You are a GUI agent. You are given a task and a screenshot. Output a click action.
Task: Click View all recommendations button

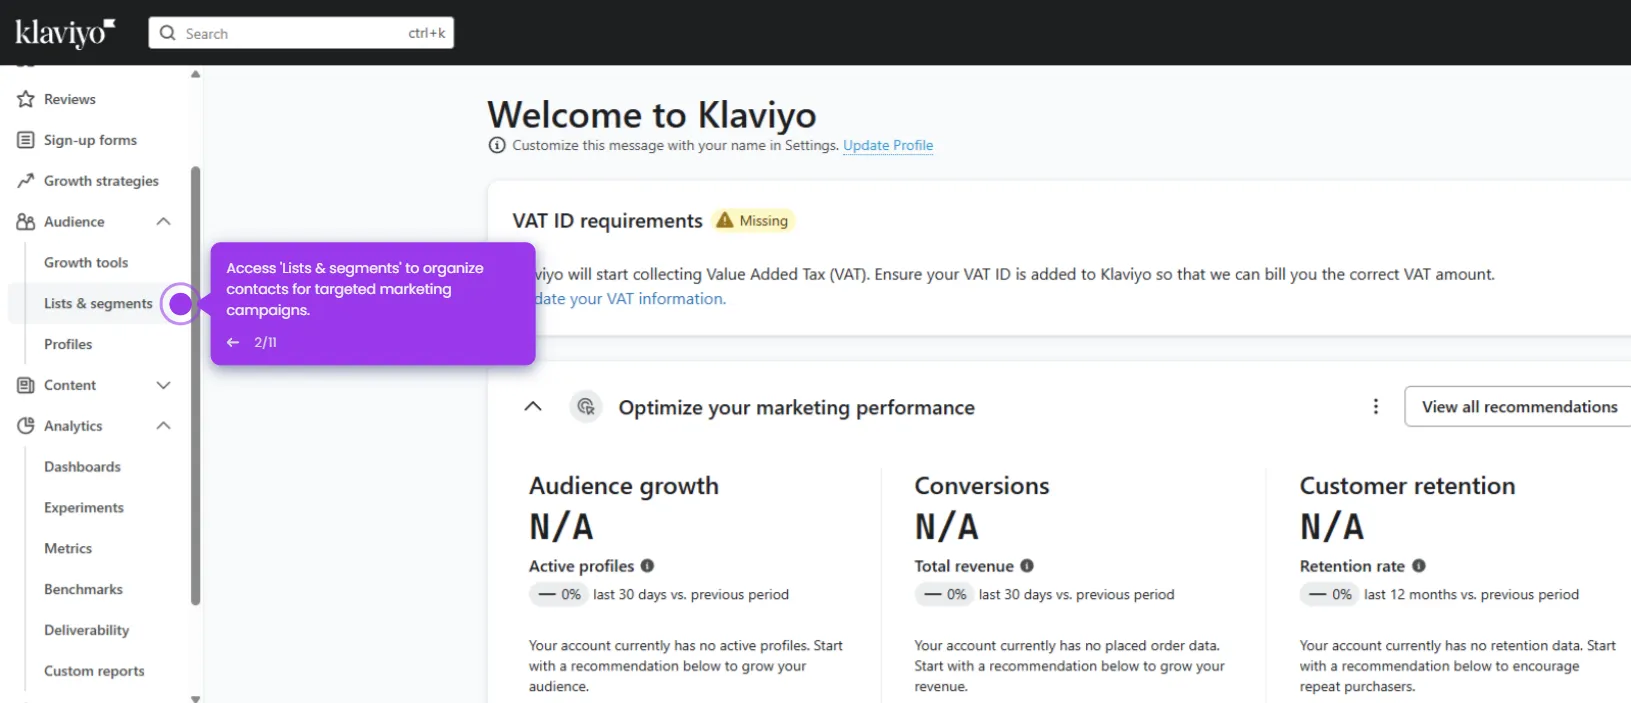tap(1519, 407)
